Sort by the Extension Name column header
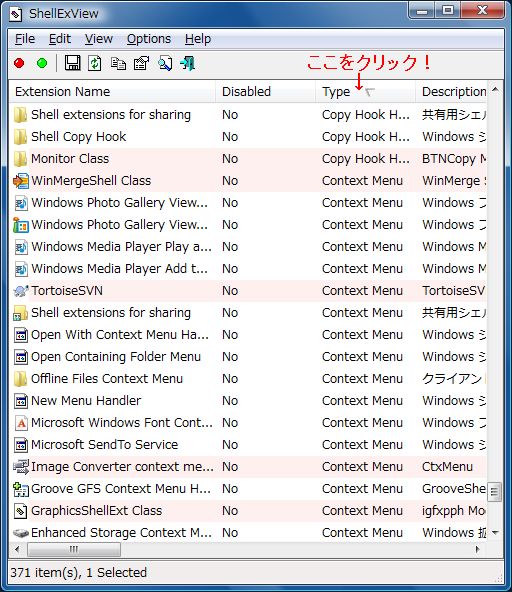This screenshot has height=592, width=512. pyautogui.click(x=112, y=92)
